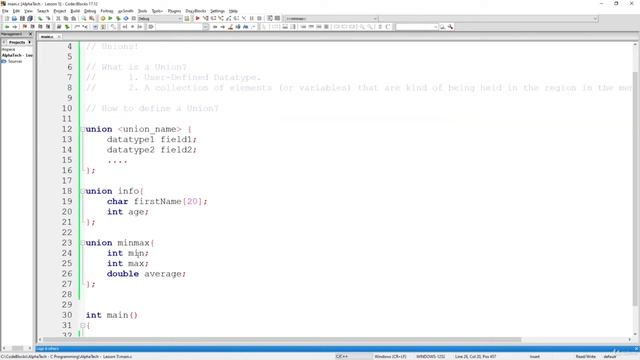
Task: Click the Abort build icon
Action: (134, 18)
